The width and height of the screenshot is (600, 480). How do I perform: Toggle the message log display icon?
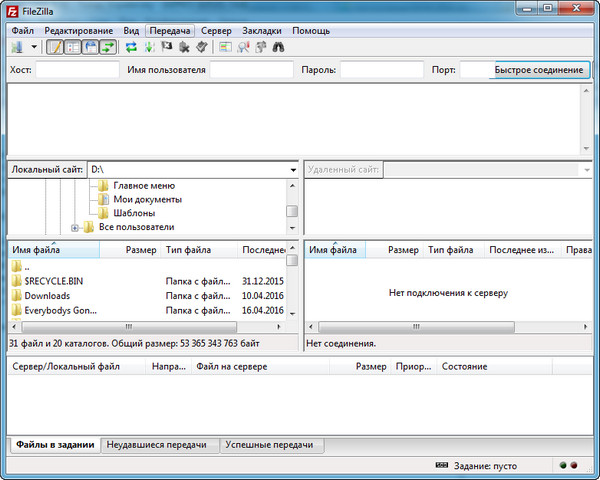(55, 47)
